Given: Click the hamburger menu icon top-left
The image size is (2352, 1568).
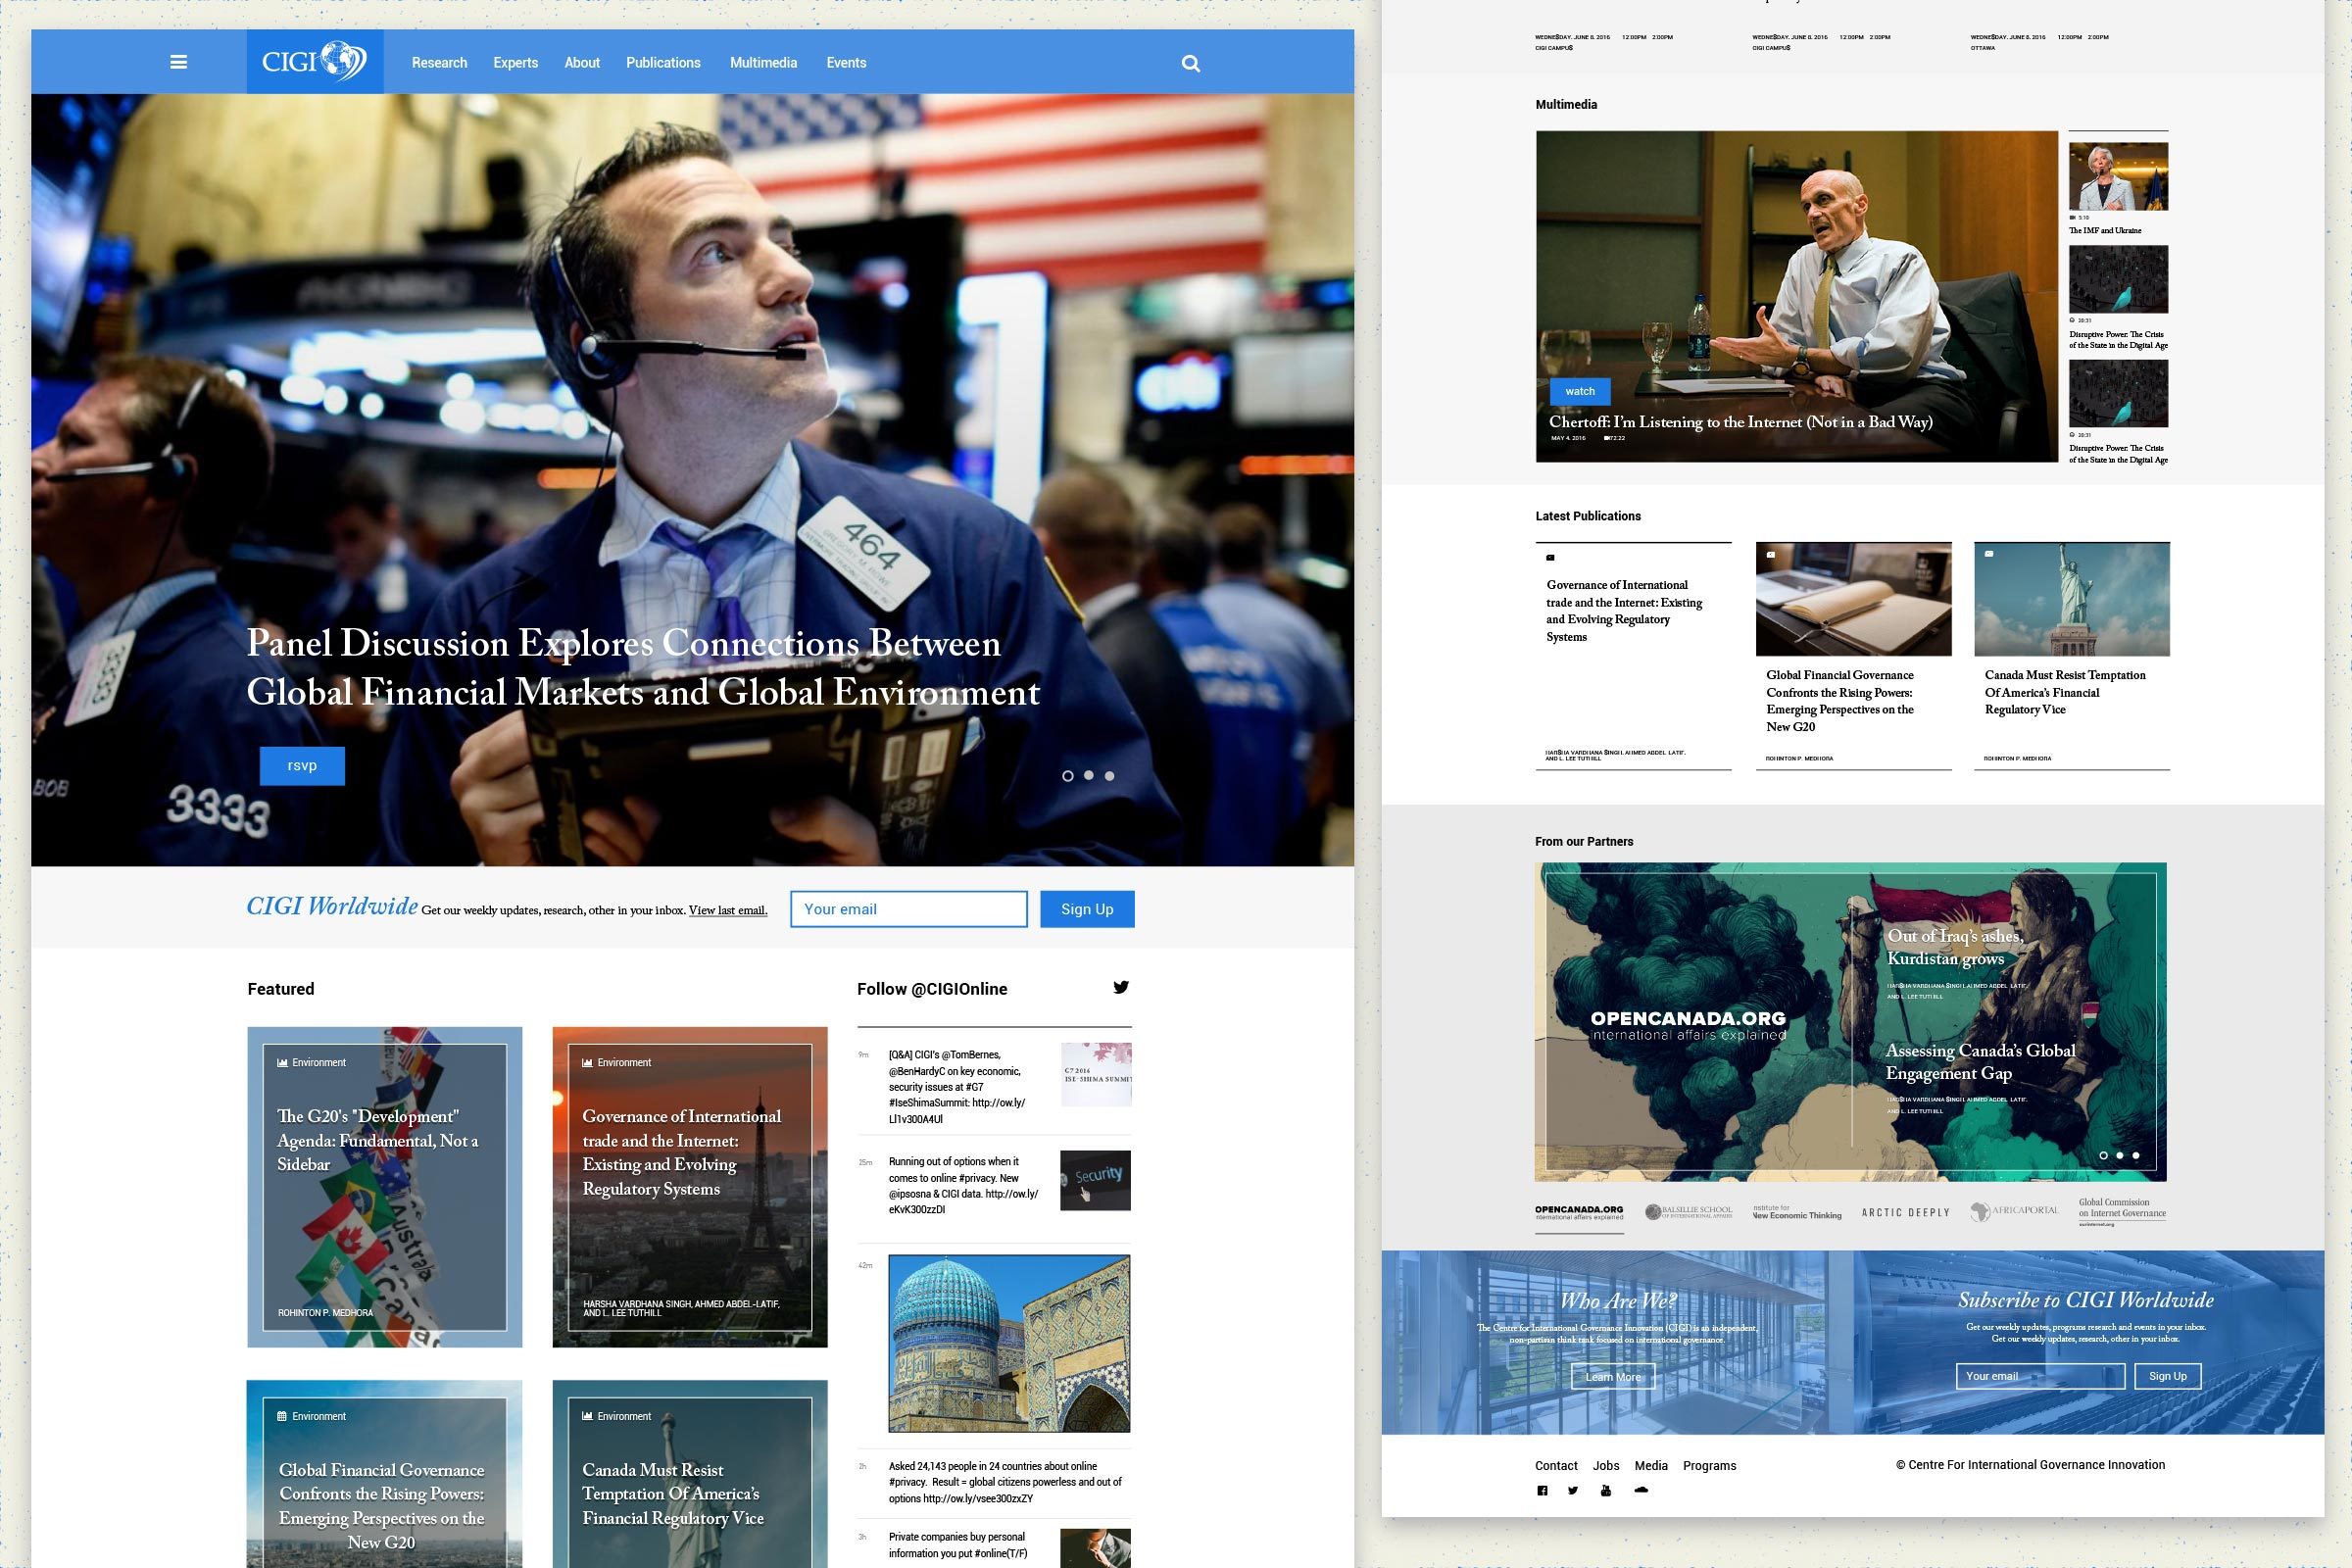Looking at the screenshot, I should (x=178, y=61).
